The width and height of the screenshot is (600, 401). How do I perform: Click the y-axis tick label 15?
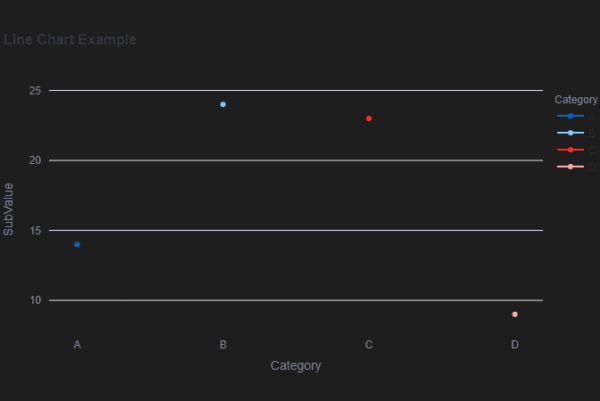(35, 230)
